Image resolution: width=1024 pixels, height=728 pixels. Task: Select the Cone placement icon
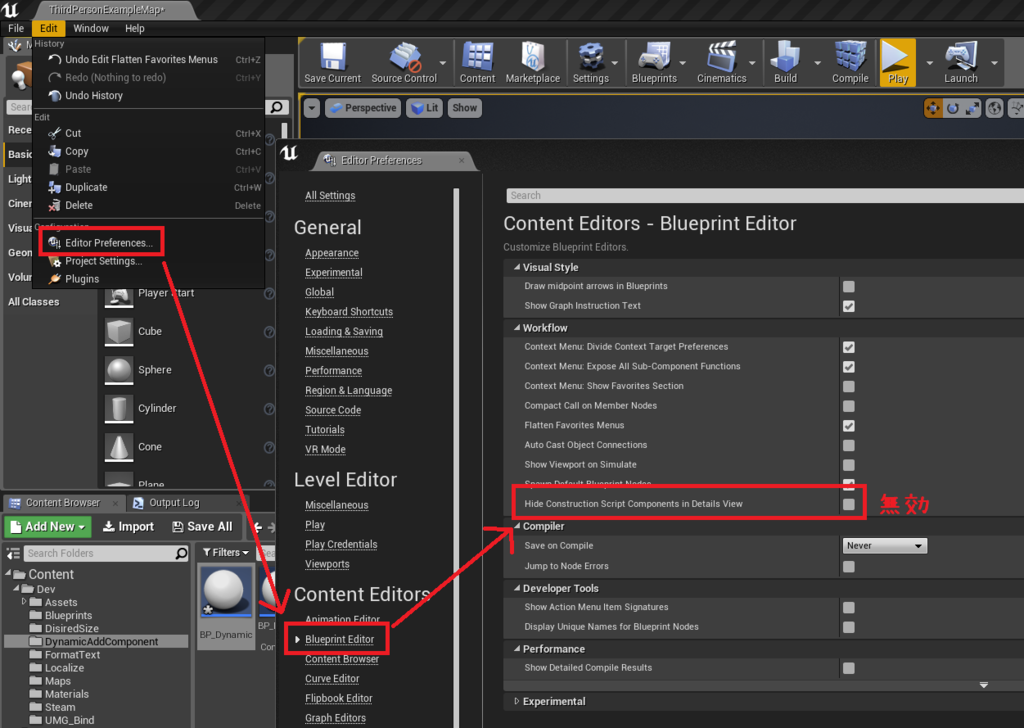coord(119,447)
